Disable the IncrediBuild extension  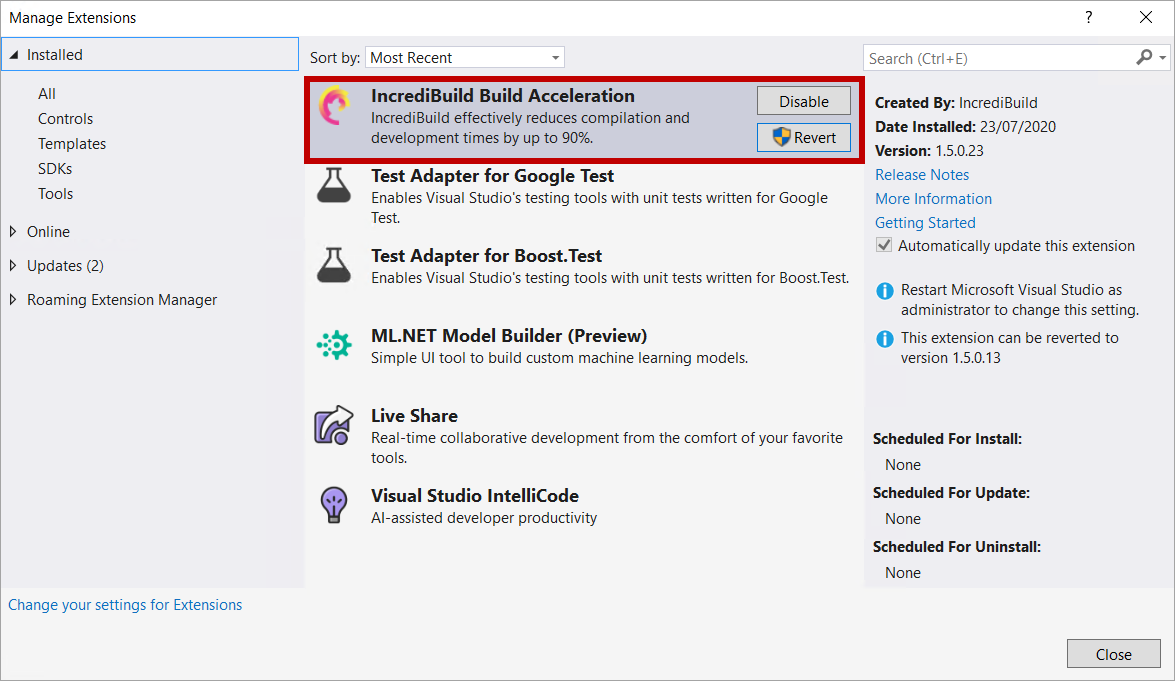(x=804, y=101)
